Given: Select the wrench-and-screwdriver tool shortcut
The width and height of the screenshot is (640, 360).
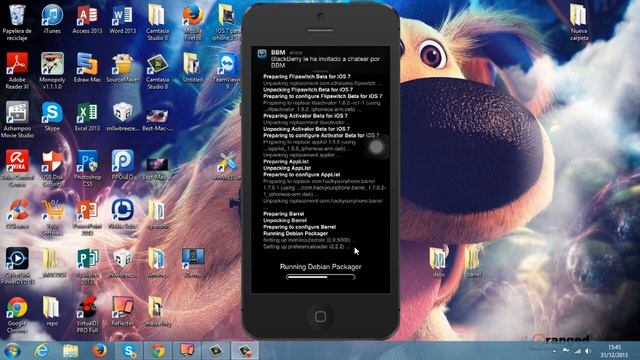Looking at the screenshot, I should pyautogui.click(x=227, y=166).
